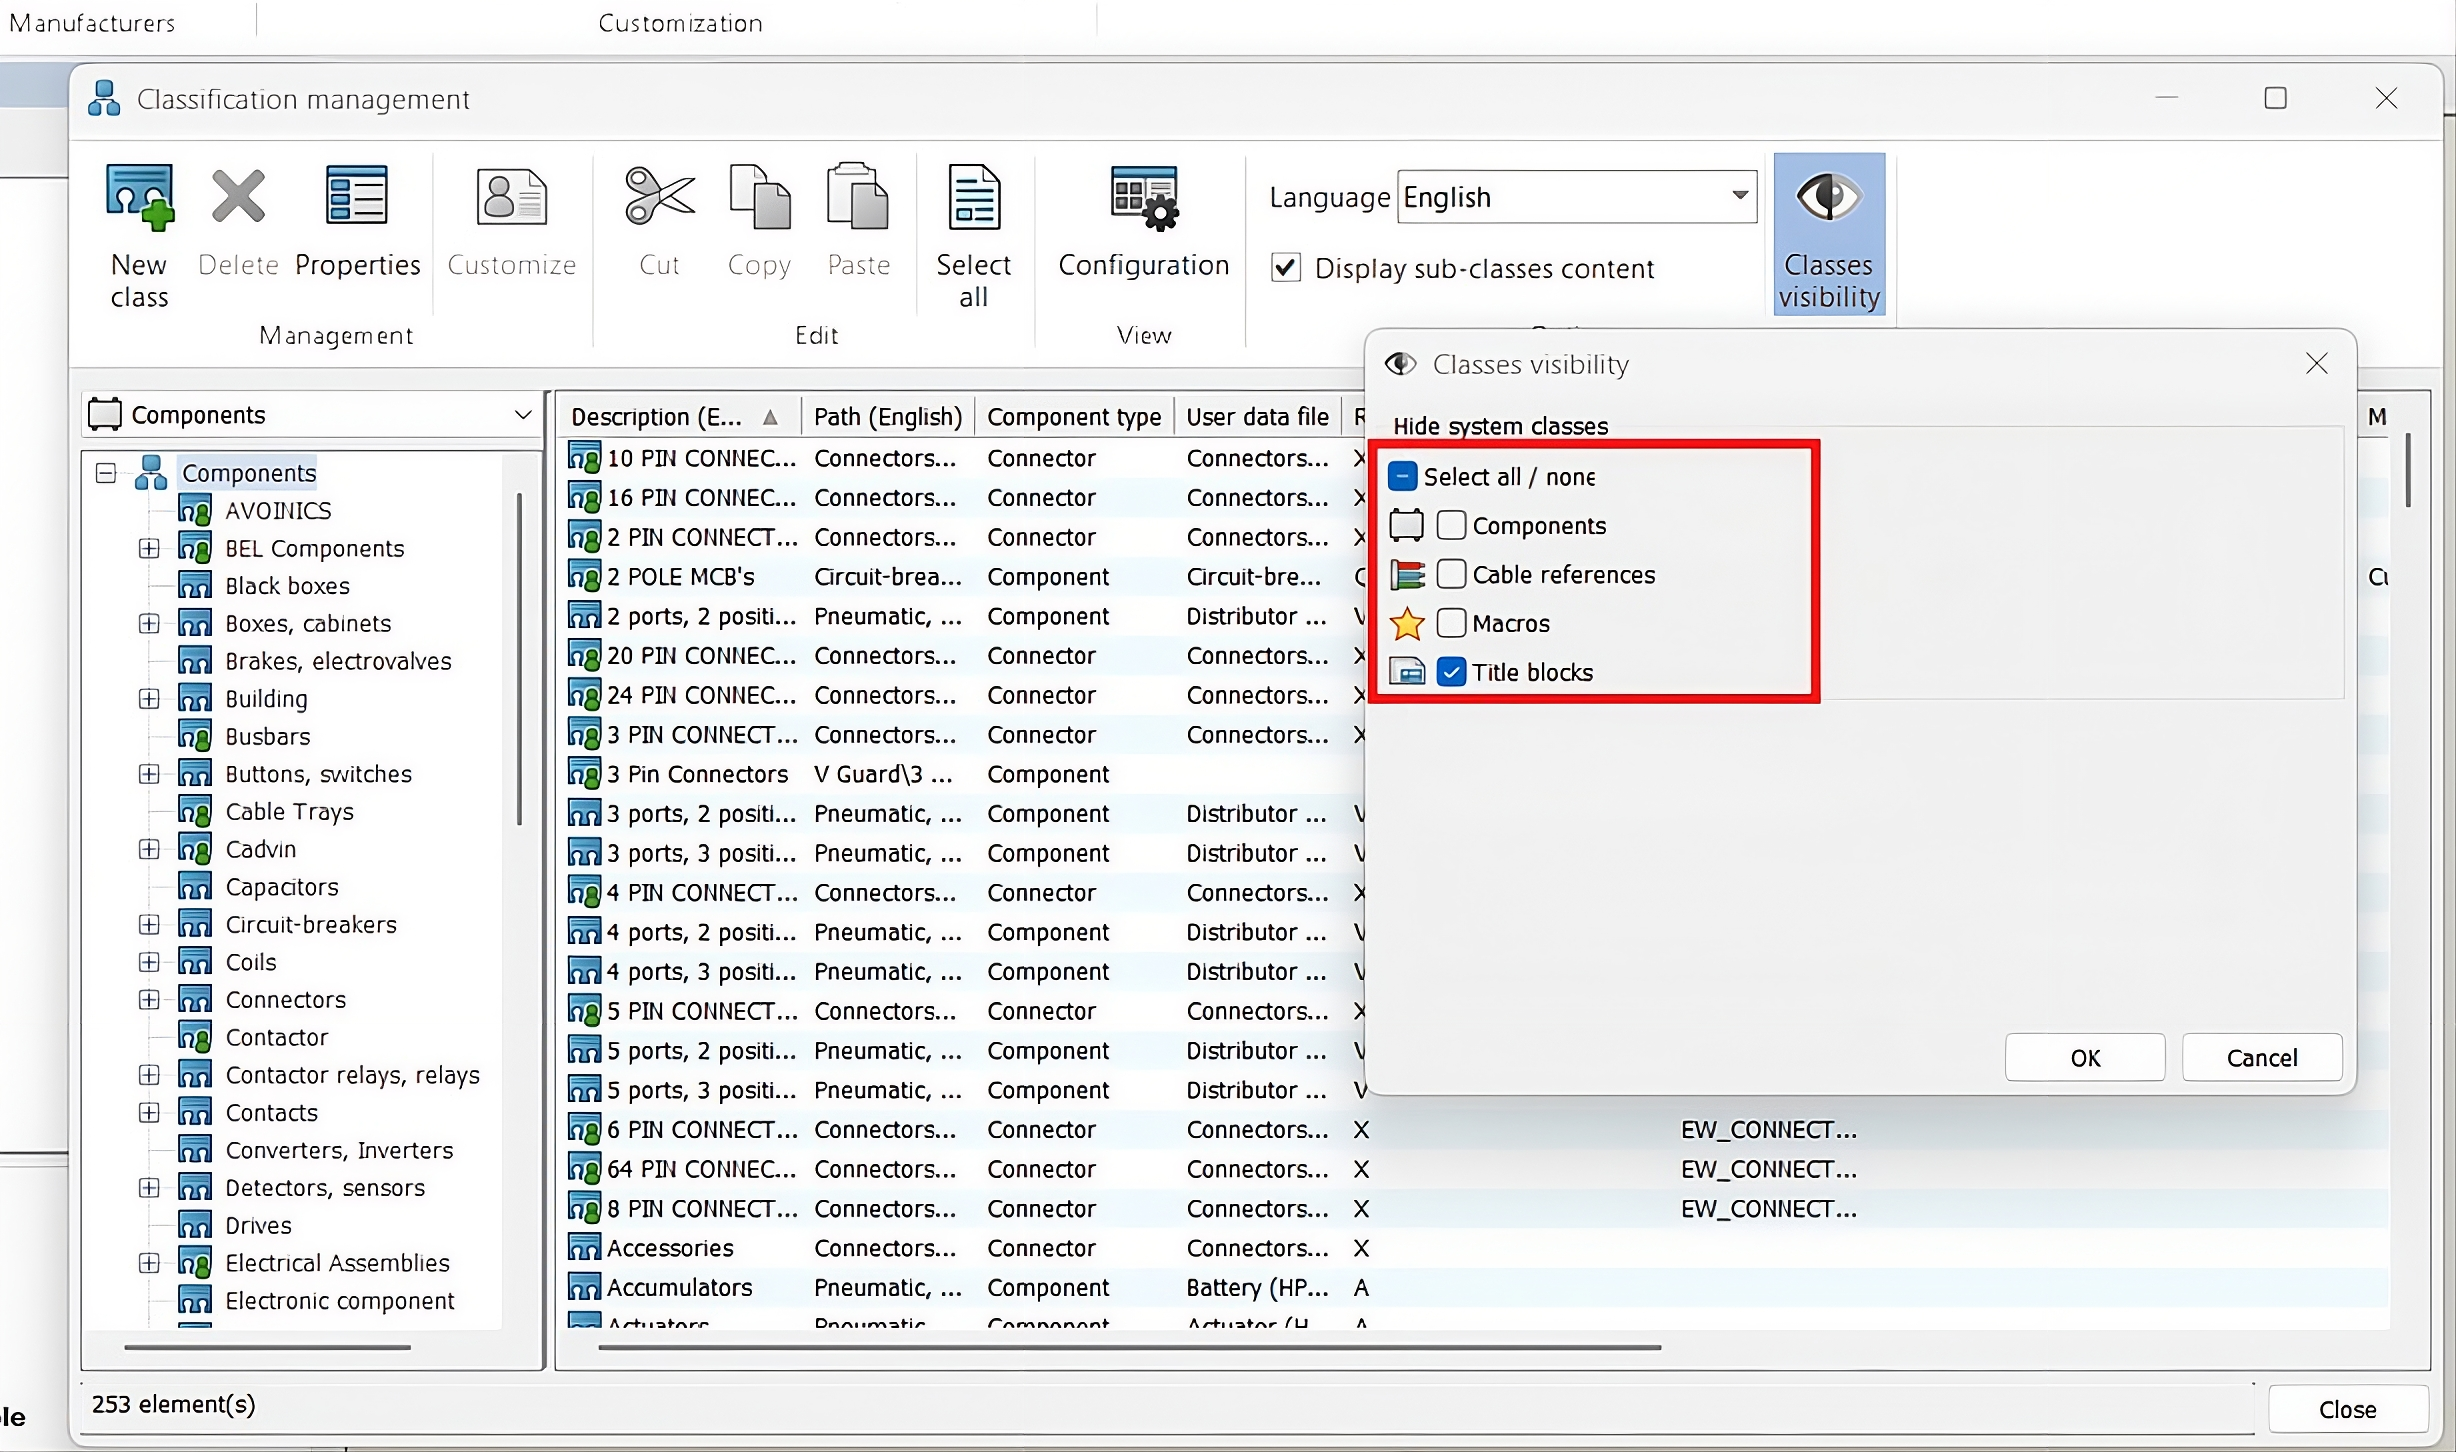
Task: Expand the Buttons, switches node
Action: (x=149, y=773)
